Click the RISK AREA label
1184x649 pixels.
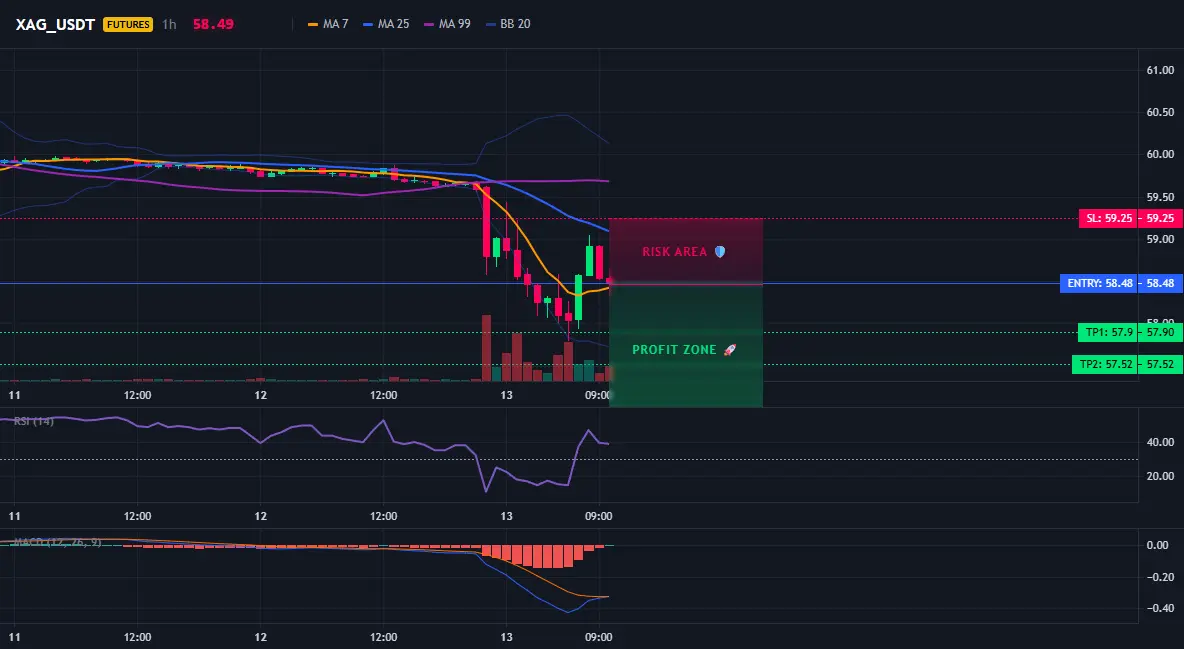683,252
